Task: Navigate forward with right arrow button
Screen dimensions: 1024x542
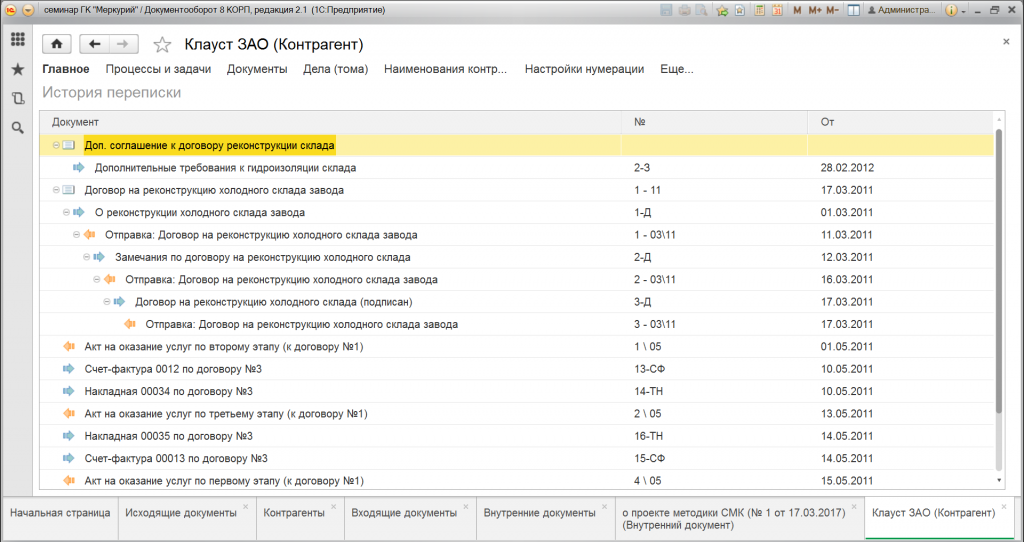Action: [x=123, y=44]
